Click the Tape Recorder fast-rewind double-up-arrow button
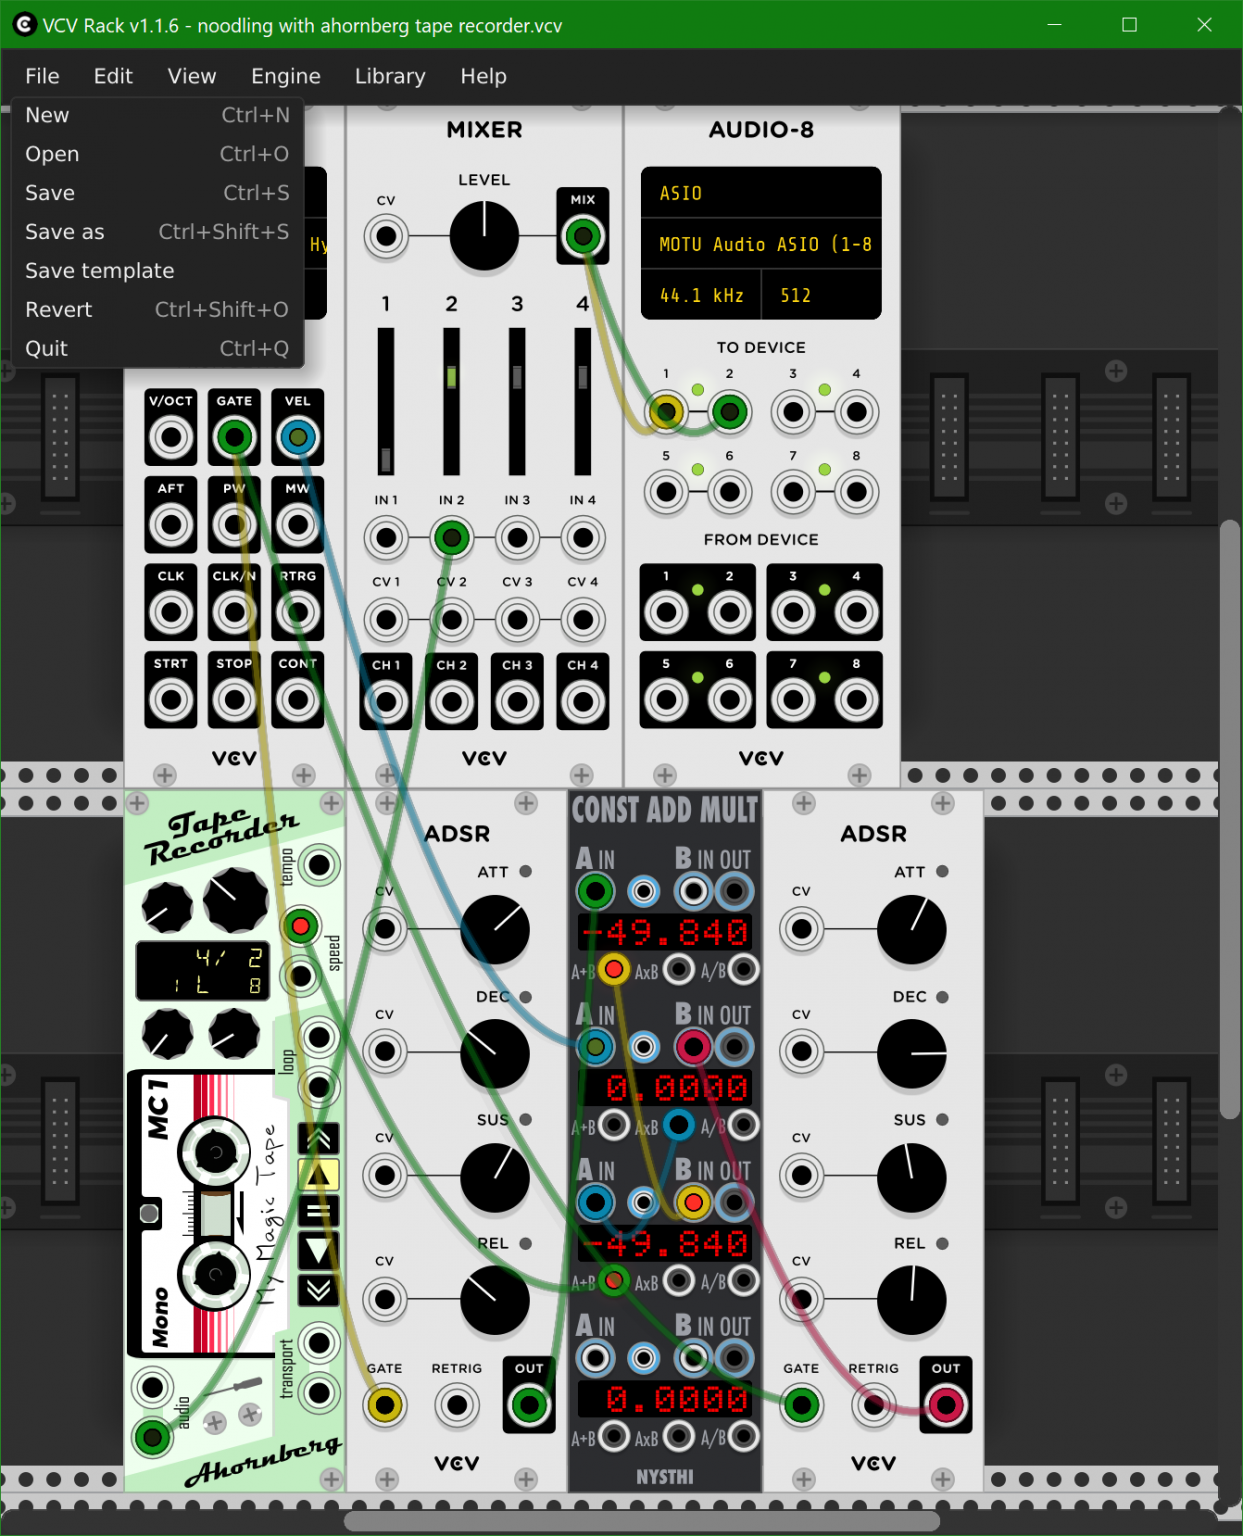1243x1536 pixels. (x=319, y=1139)
